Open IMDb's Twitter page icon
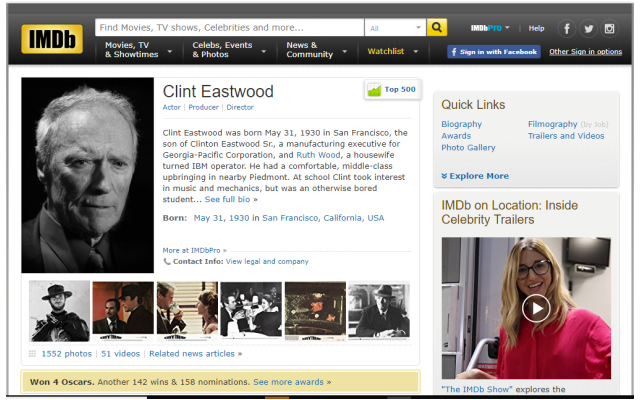This screenshot has height=400, width=640. (x=588, y=29)
